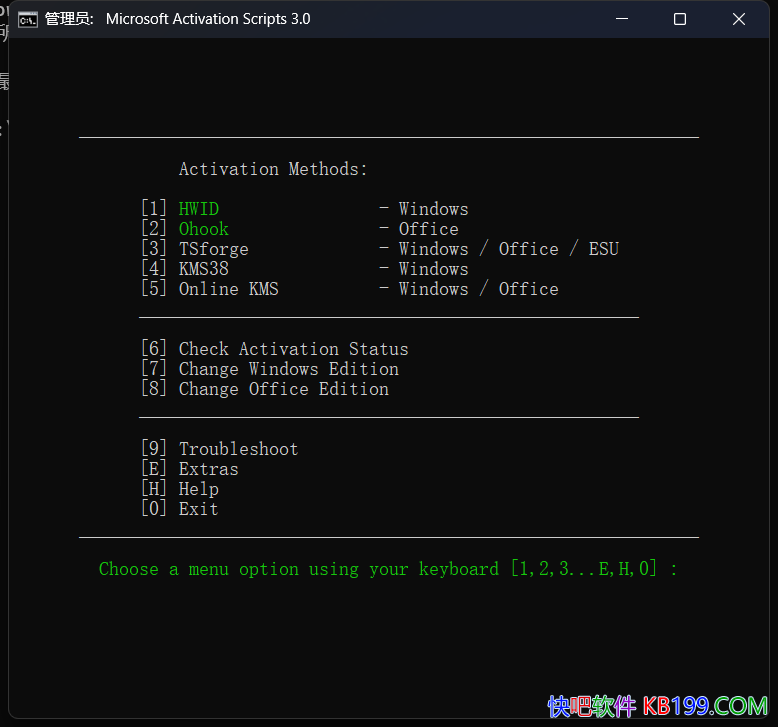Image resolution: width=778 pixels, height=727 pixels.
Task: Pick the Online KMS menu entry
Action: tap(228, 289)
